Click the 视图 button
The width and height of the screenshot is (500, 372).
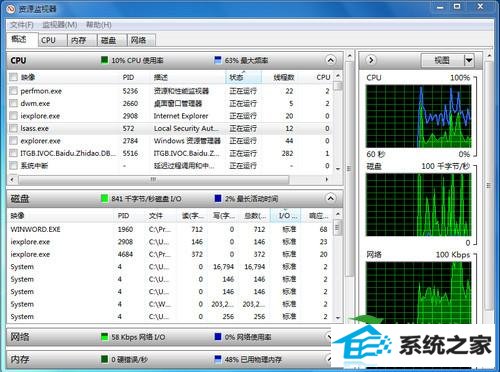(442, 60)
